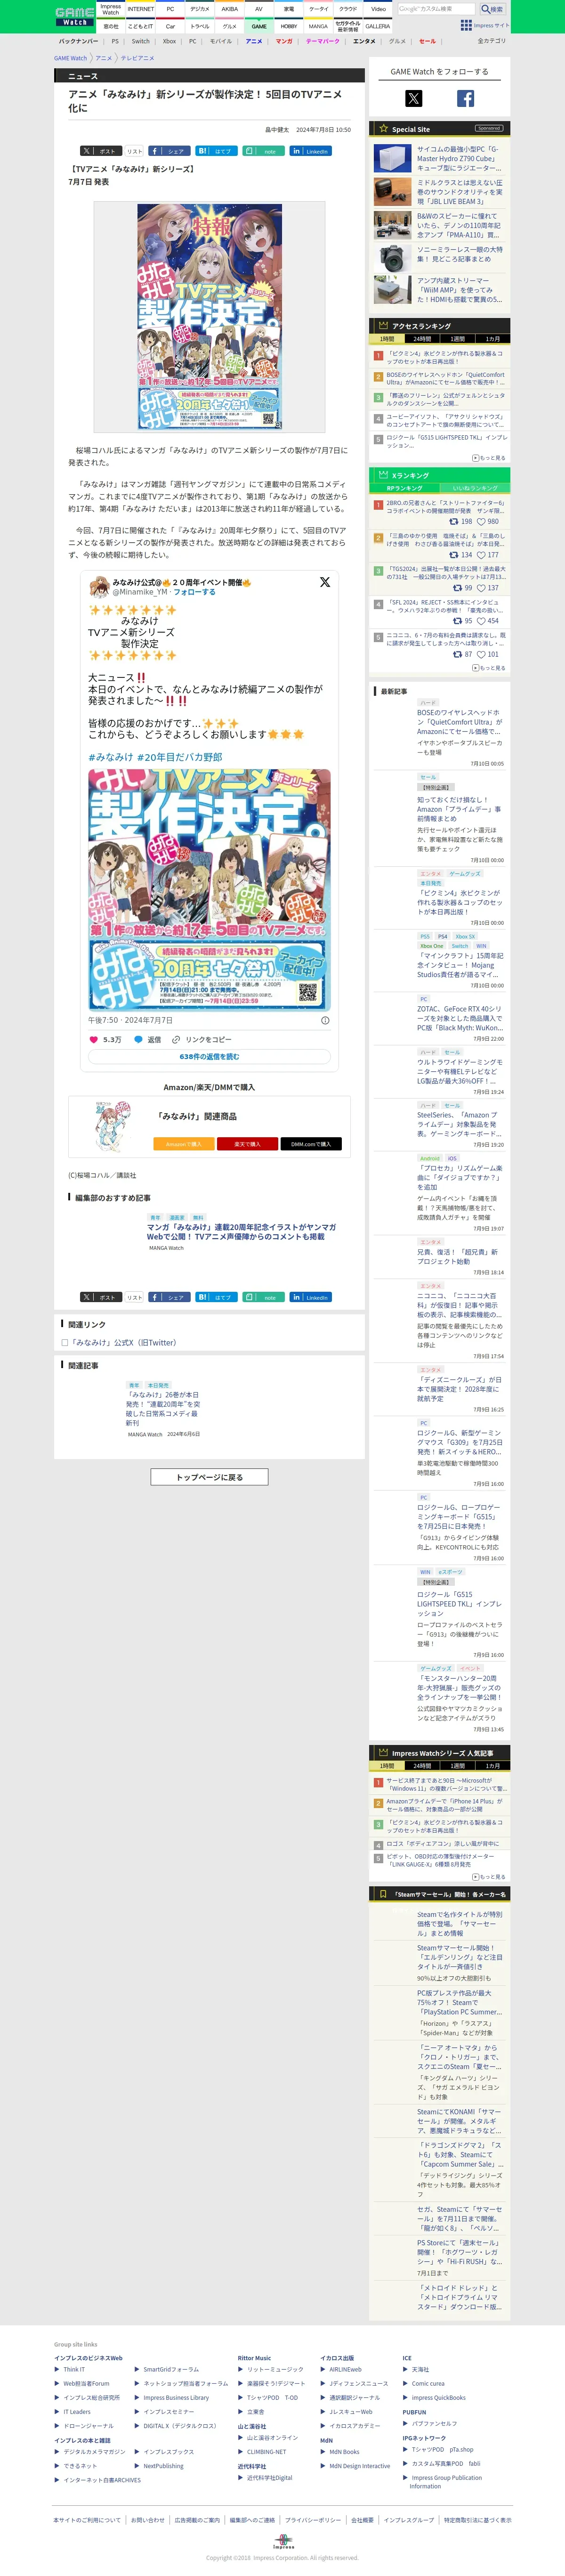This screenshot has width=565, height=2576.
Task: Expand もっと見る under Xランキング
Action: (489, 668)
